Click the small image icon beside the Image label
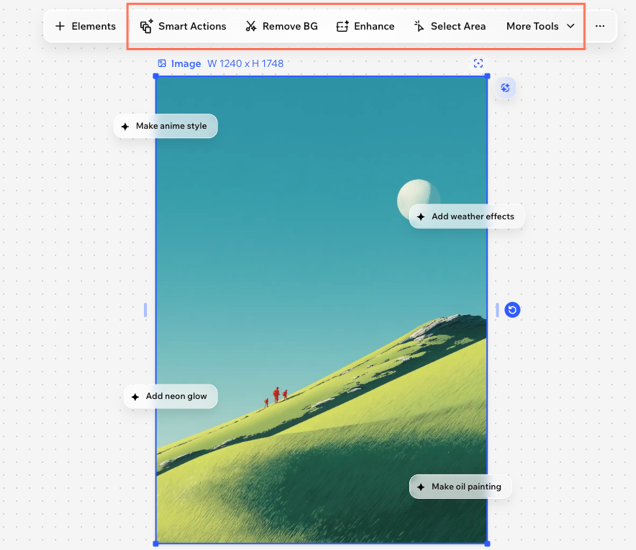This screenshot has height=550, width=636. click(x=162, y=63)
